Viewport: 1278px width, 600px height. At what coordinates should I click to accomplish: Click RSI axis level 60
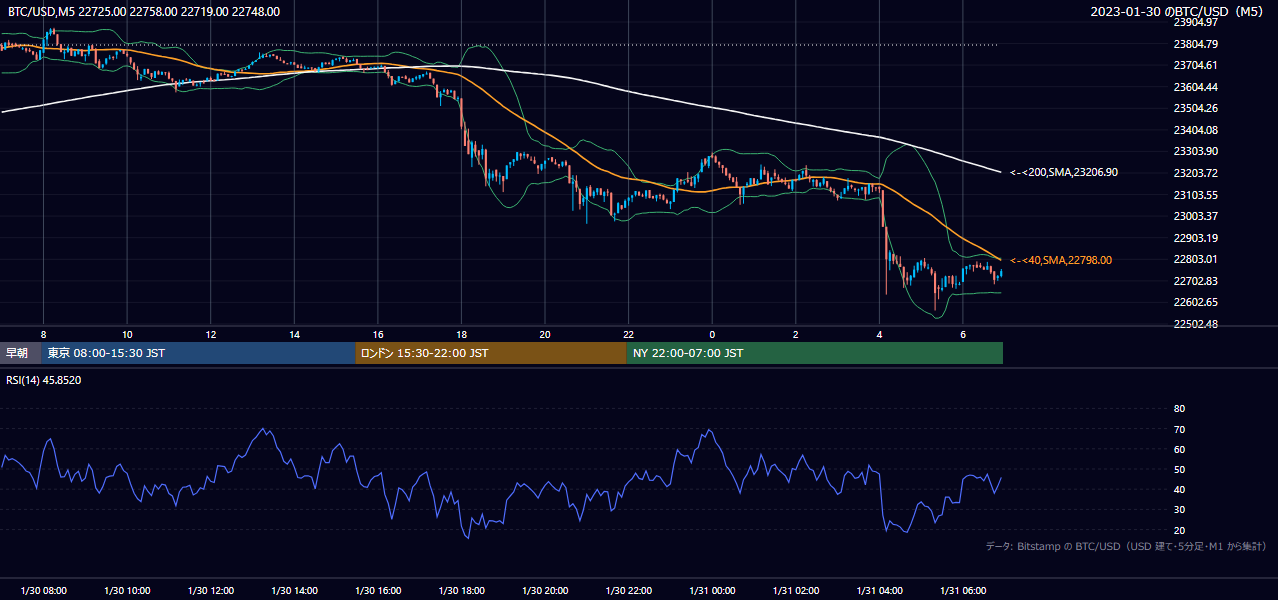click(x=1179, y=449)
